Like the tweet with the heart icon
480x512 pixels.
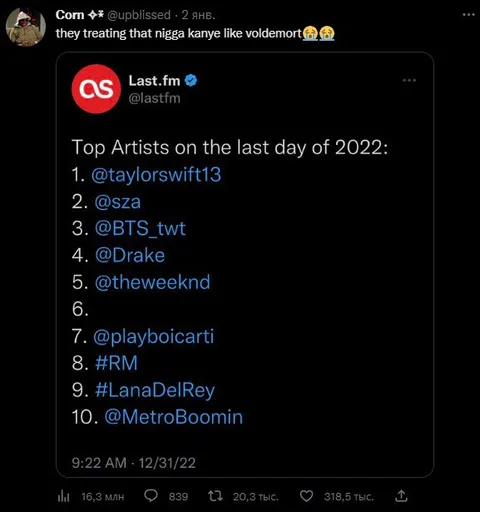[x=306, y=496]
